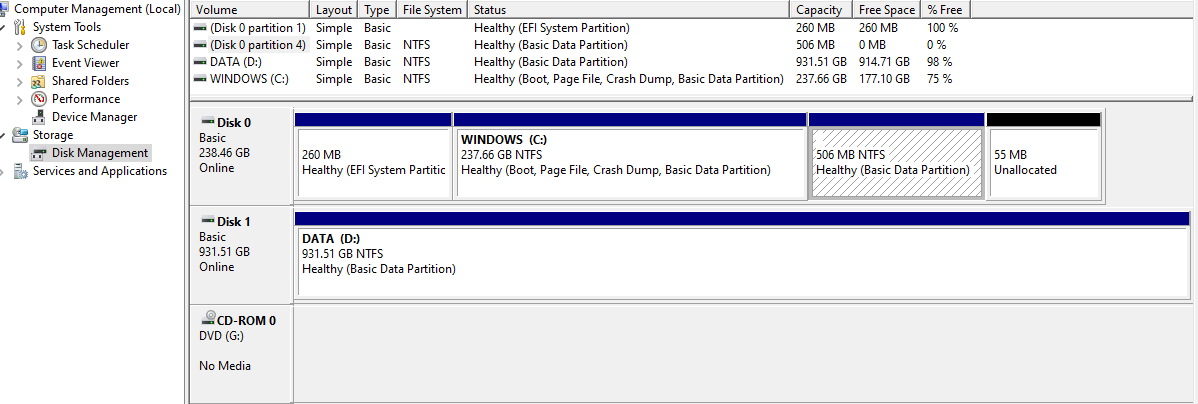Click the CD-ROM 0 drive icon

[x=209, y=320]
